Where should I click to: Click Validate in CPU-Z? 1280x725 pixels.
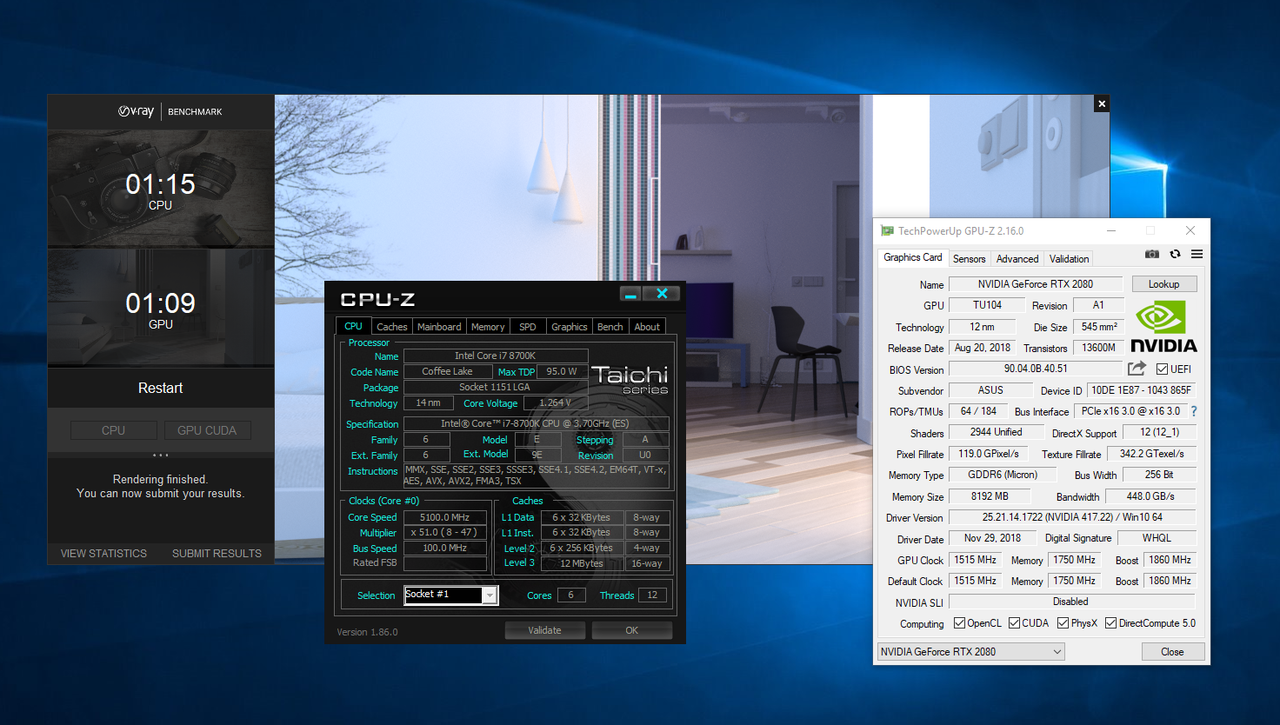click(545, 630)
